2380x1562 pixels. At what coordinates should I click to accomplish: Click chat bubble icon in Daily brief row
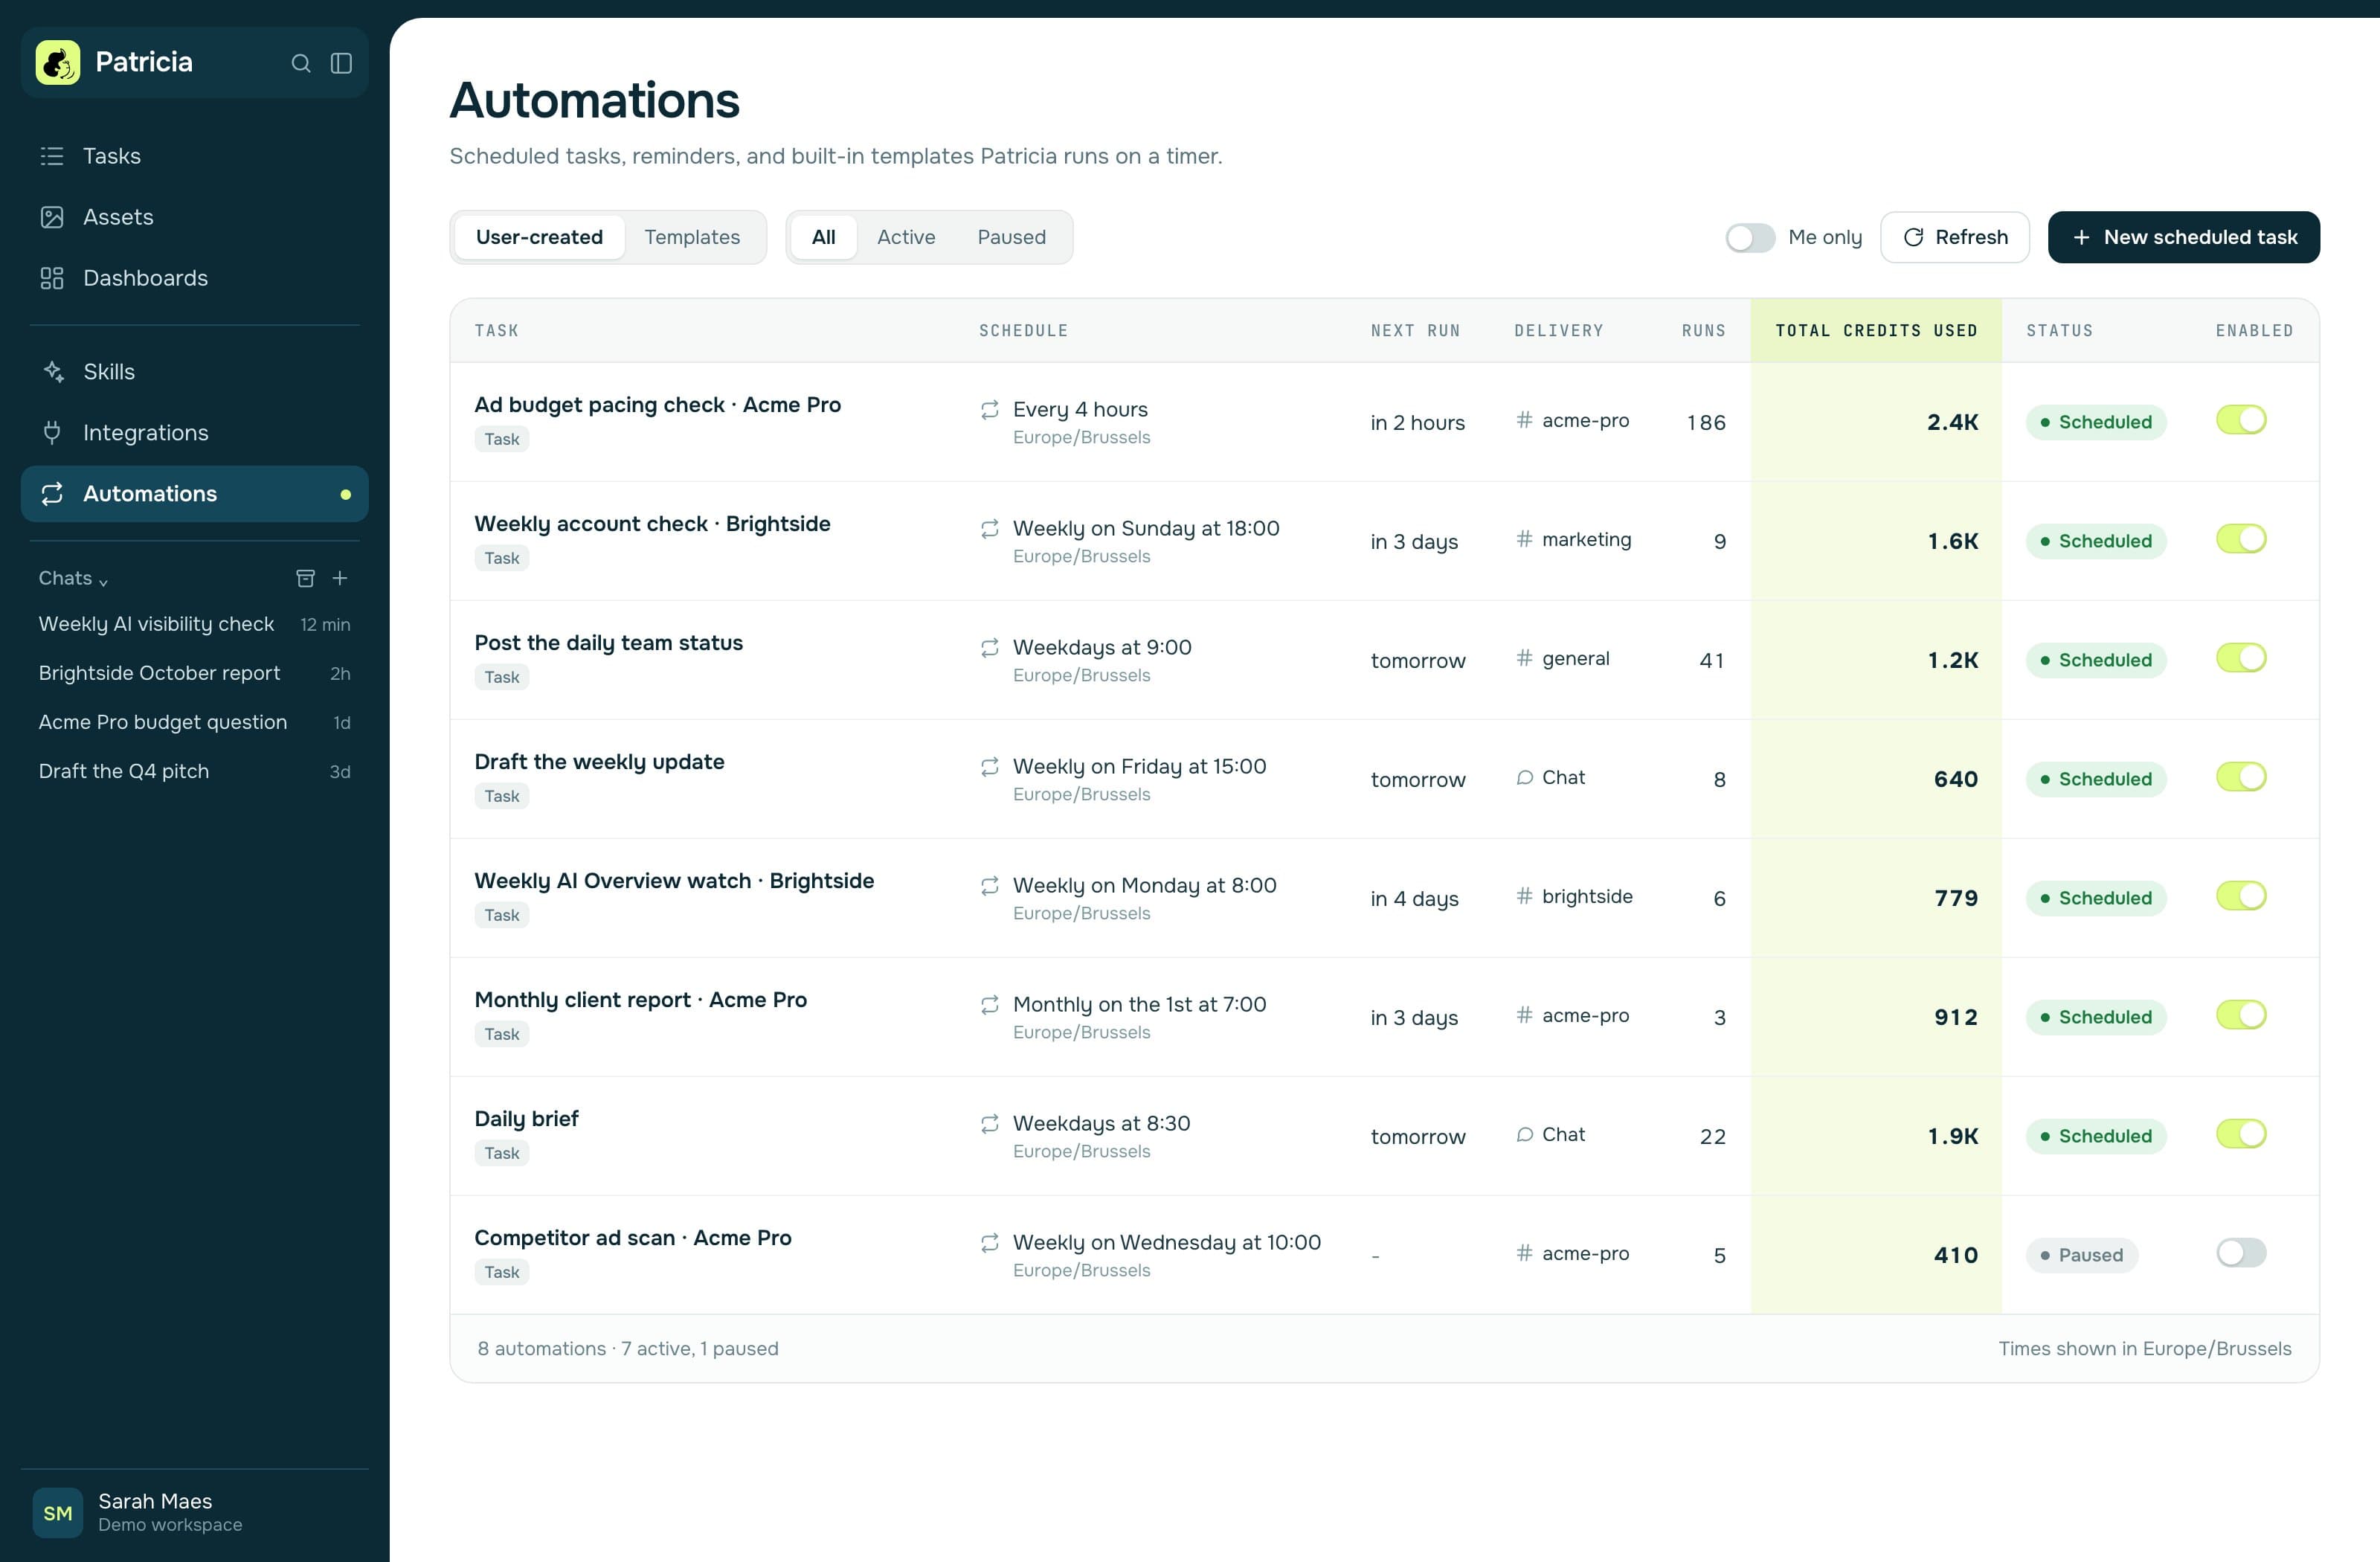(1524, 1135)
